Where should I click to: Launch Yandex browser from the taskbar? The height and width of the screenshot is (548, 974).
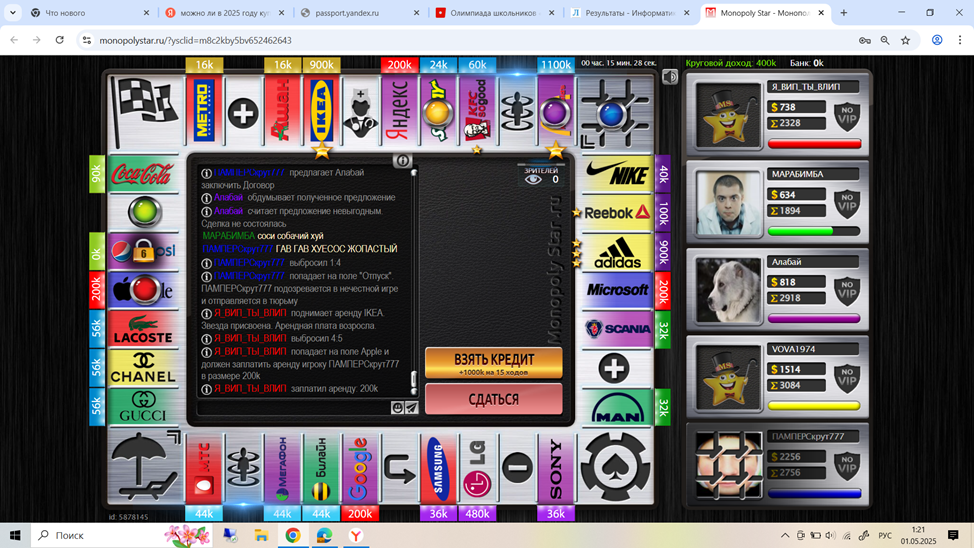point(356,535)
